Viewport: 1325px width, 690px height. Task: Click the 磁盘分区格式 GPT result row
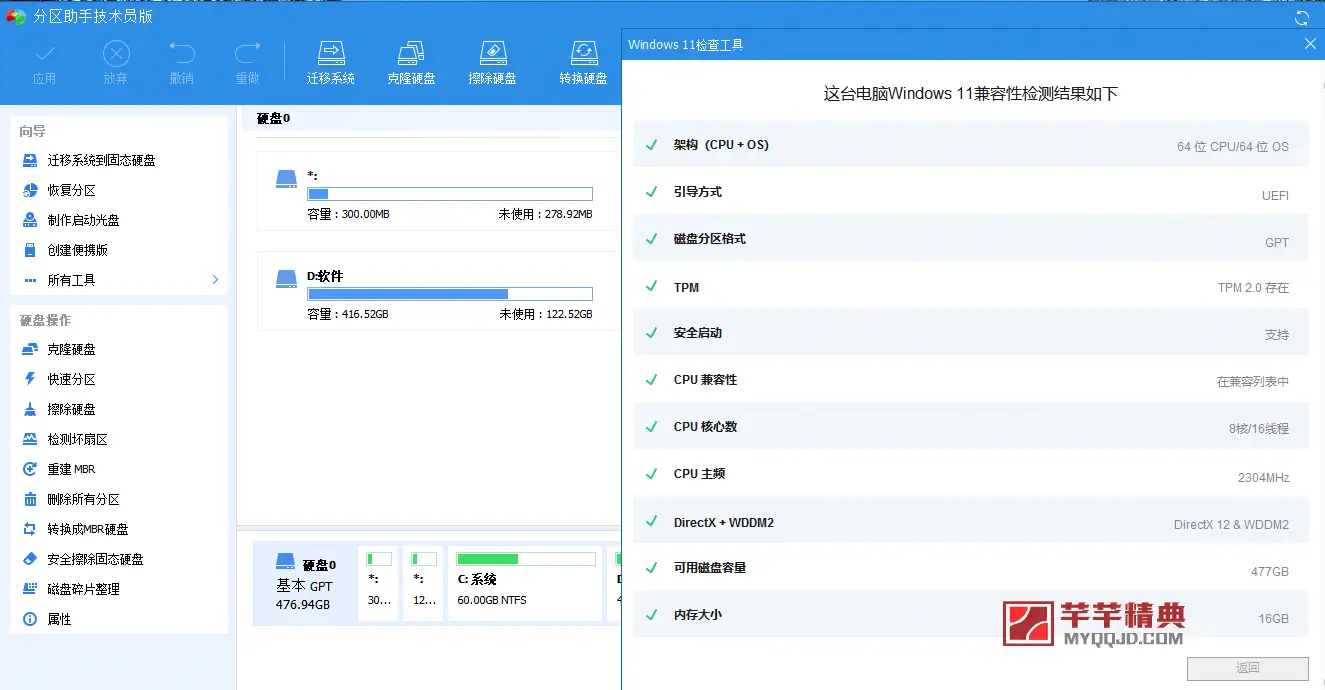(x=971, y=240)
